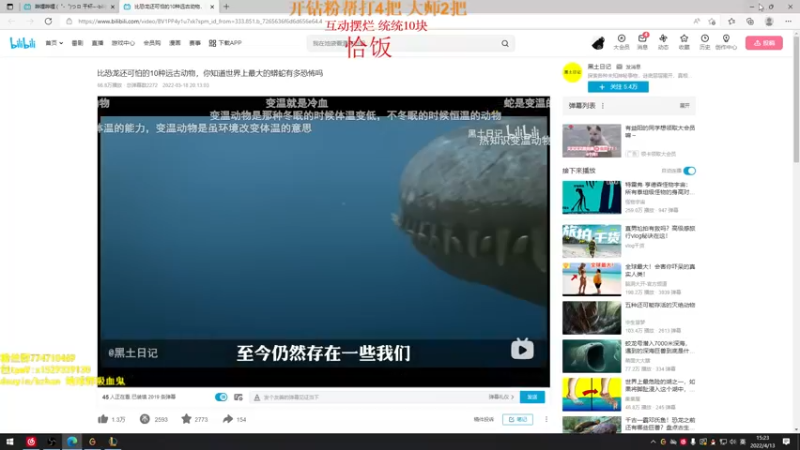The image size is (800, 450).
Task: Open the 大会员 icon
Action: click(621, 42)
